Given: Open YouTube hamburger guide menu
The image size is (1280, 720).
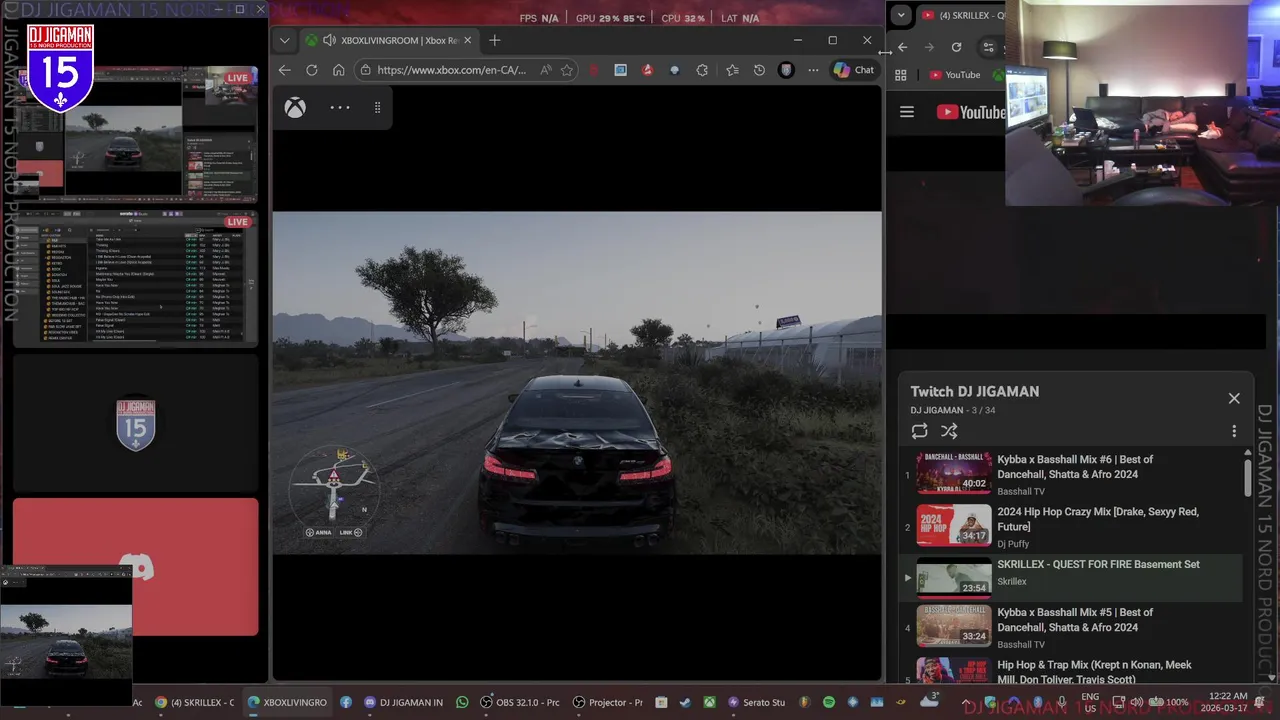Looking at the screenshot, I should pos(907,112).
